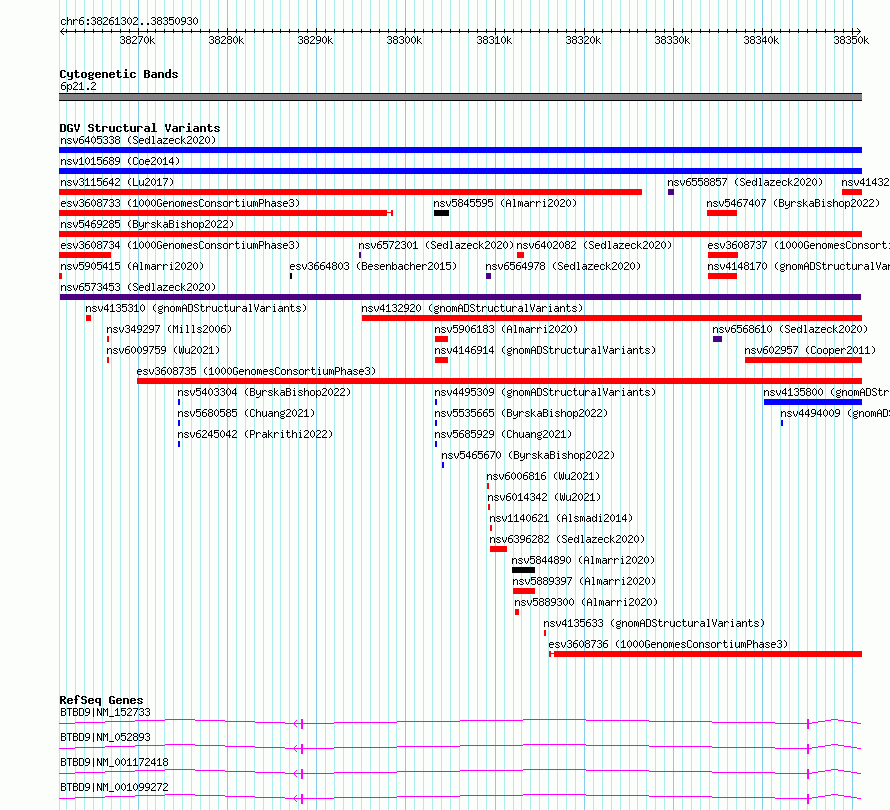Click nsv349297 (Mills2006) label
The width and height of the screenshot is (890, 810).
click(169, 329)
